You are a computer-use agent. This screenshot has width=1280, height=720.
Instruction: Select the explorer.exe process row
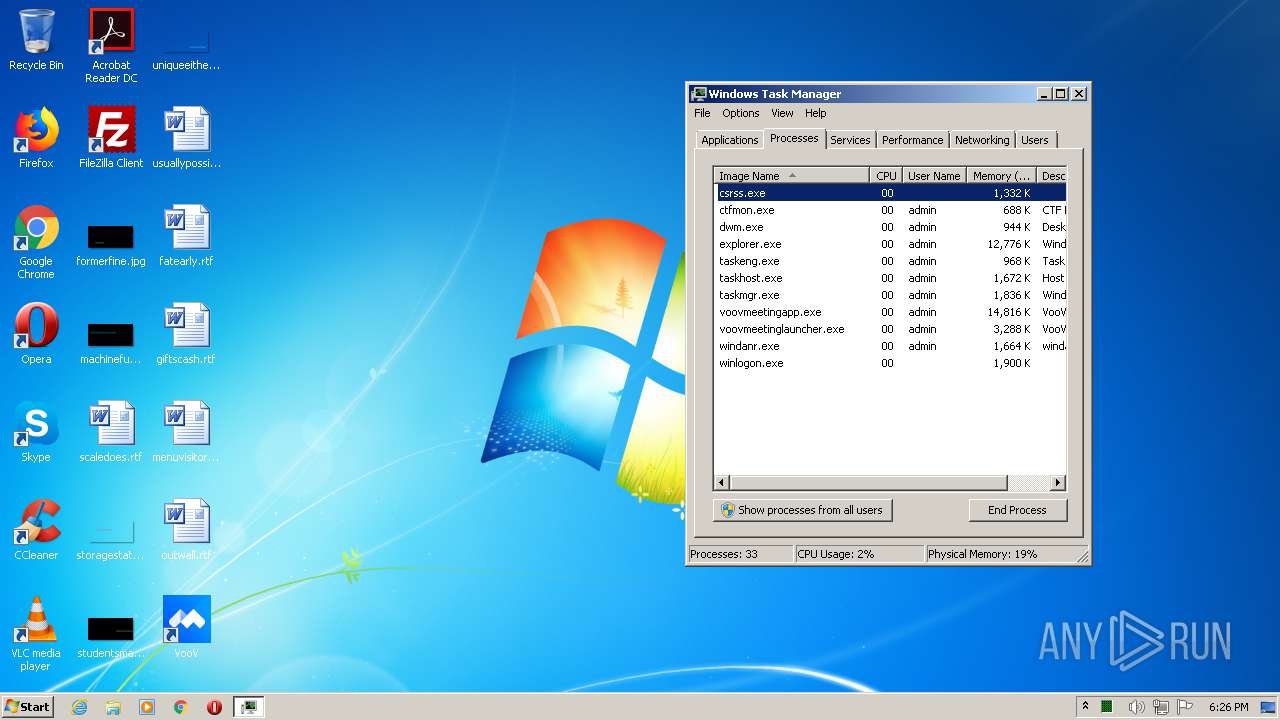tap(891, 244)
